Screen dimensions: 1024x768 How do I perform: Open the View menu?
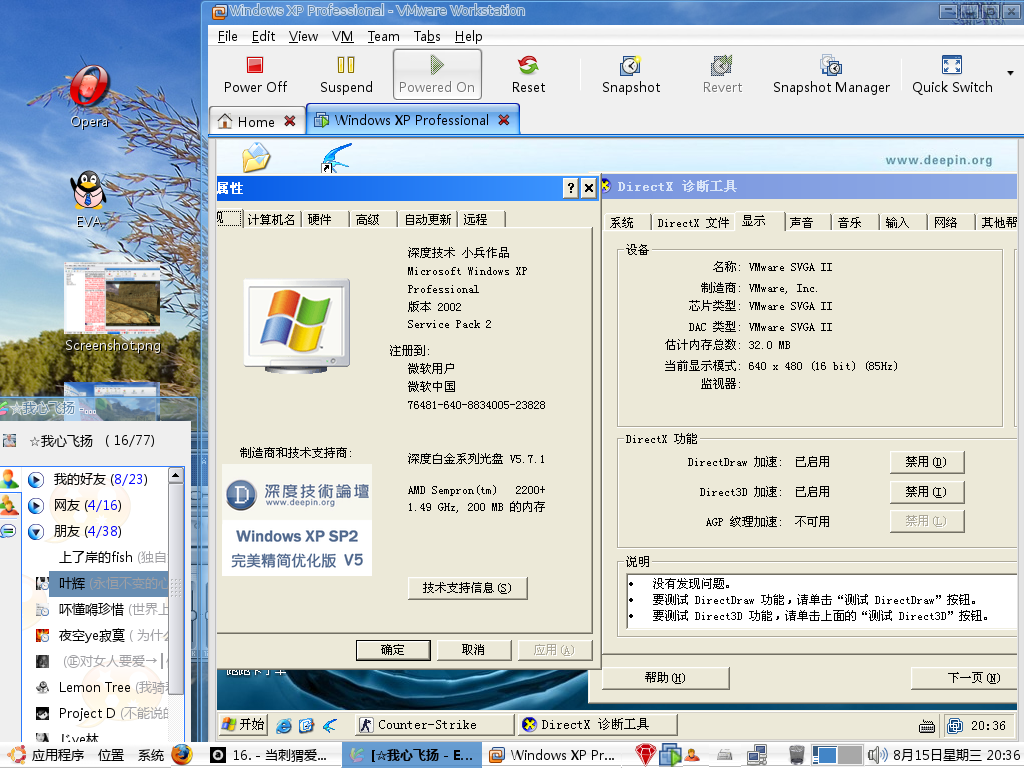[303, 36]
